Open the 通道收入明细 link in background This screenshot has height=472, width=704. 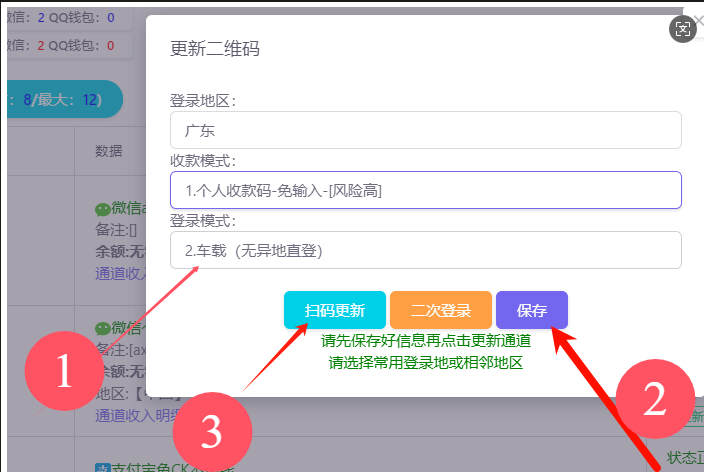click(137, 416)
